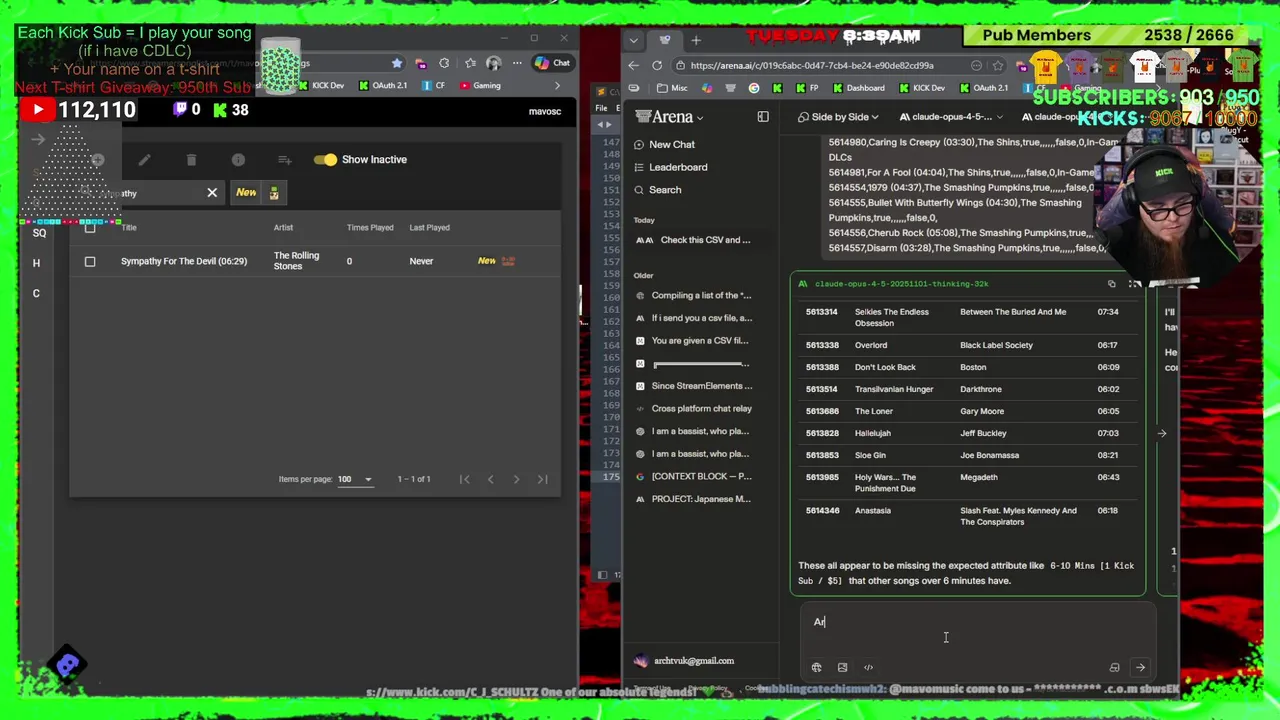Open the Dashboard bookmark in Arena browser

coord(858,88)
